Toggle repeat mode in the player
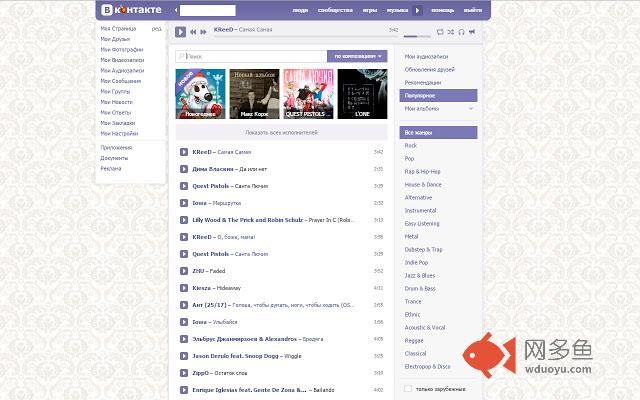This screenshot has width=640, height=400. 440,32
